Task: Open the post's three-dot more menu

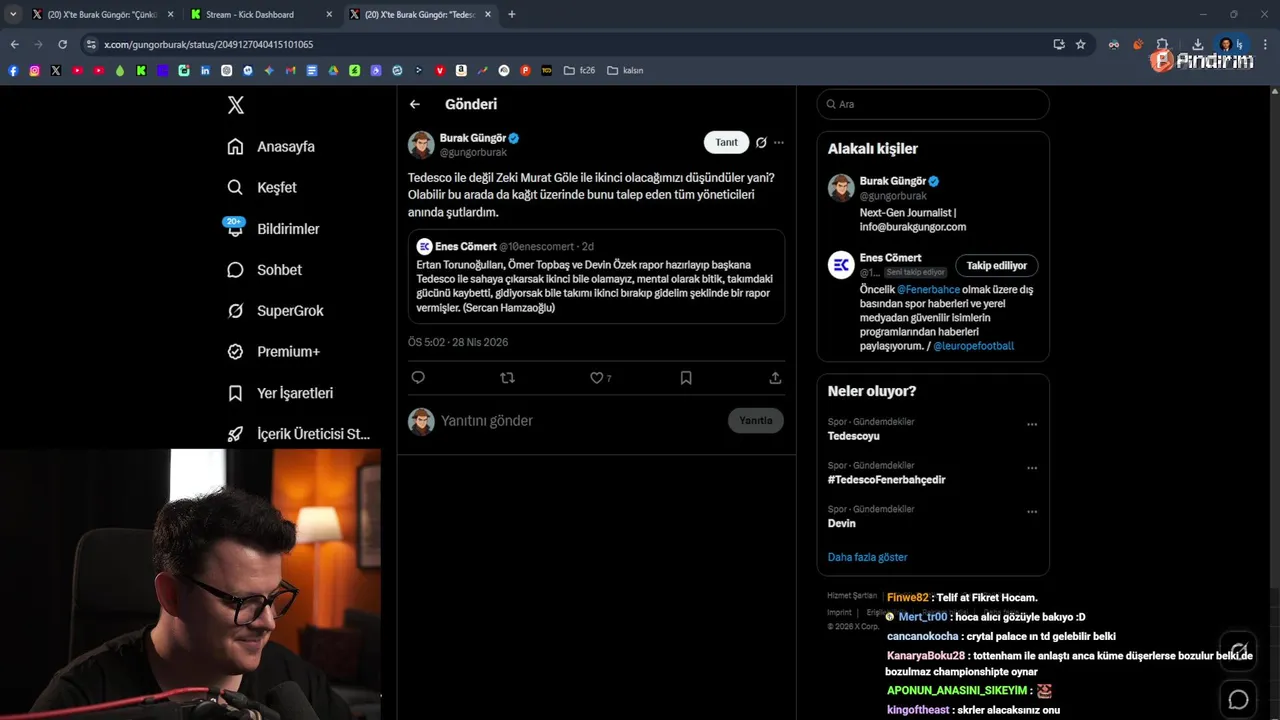Action: coord(779,142)
